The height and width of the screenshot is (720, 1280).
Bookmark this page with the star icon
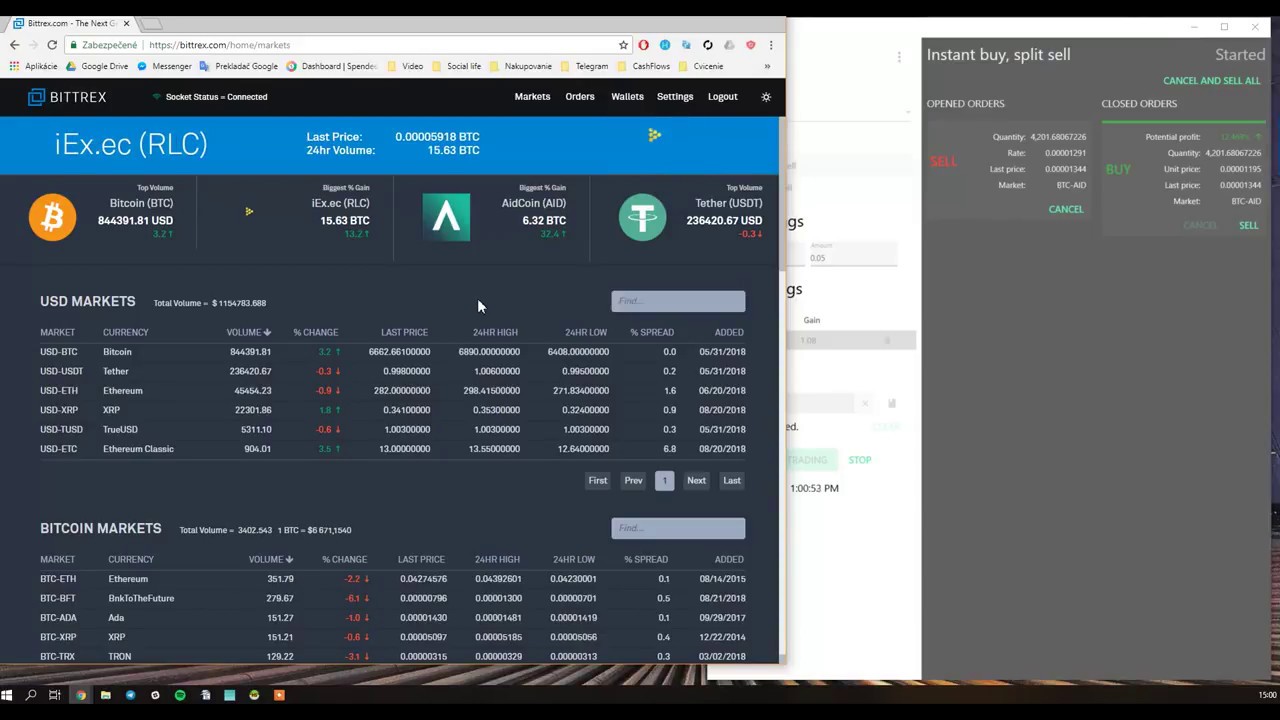pyautogui.click(x=623, y=45)
